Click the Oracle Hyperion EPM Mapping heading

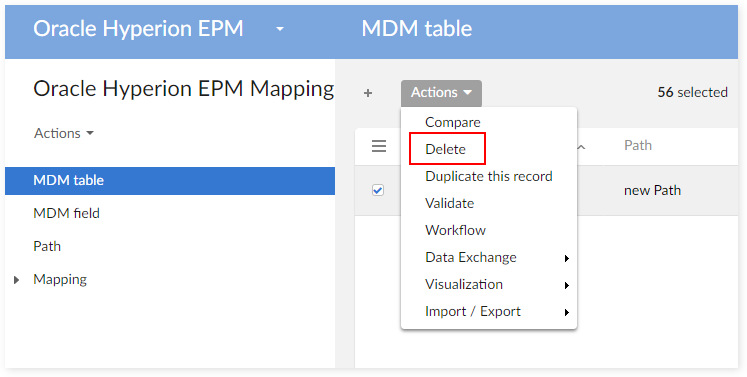point(183,90)
